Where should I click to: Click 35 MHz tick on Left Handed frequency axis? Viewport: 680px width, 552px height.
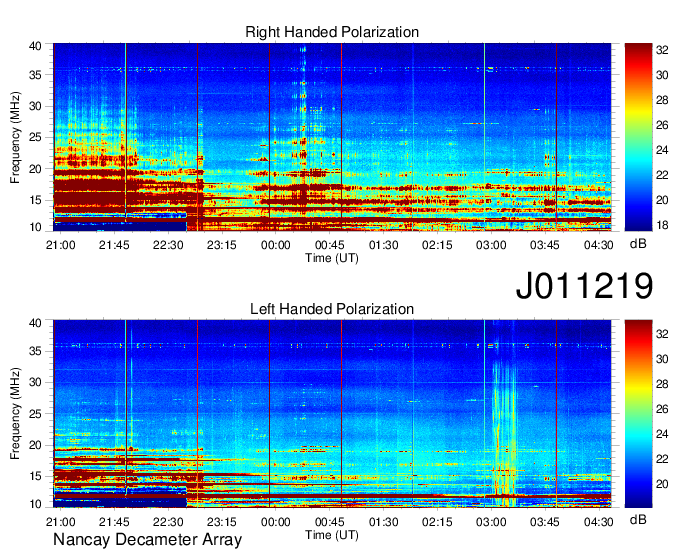point(35,351)
